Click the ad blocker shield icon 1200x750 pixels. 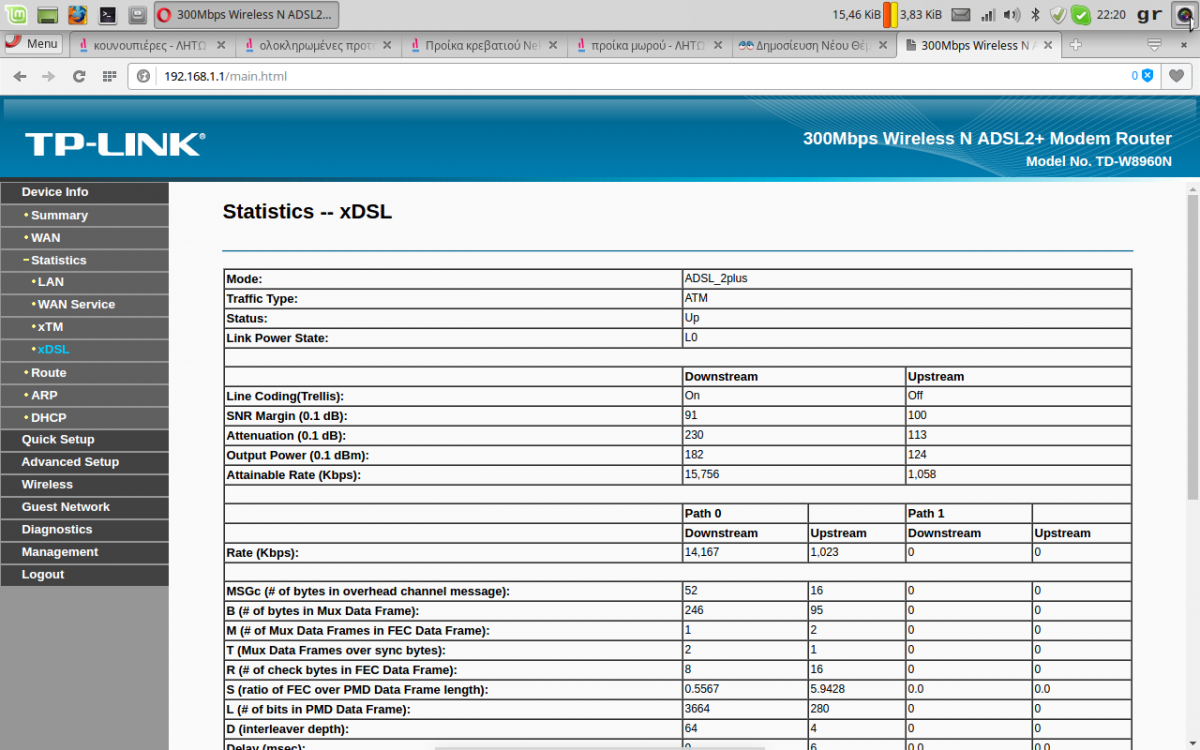[x=1147, y=76]
